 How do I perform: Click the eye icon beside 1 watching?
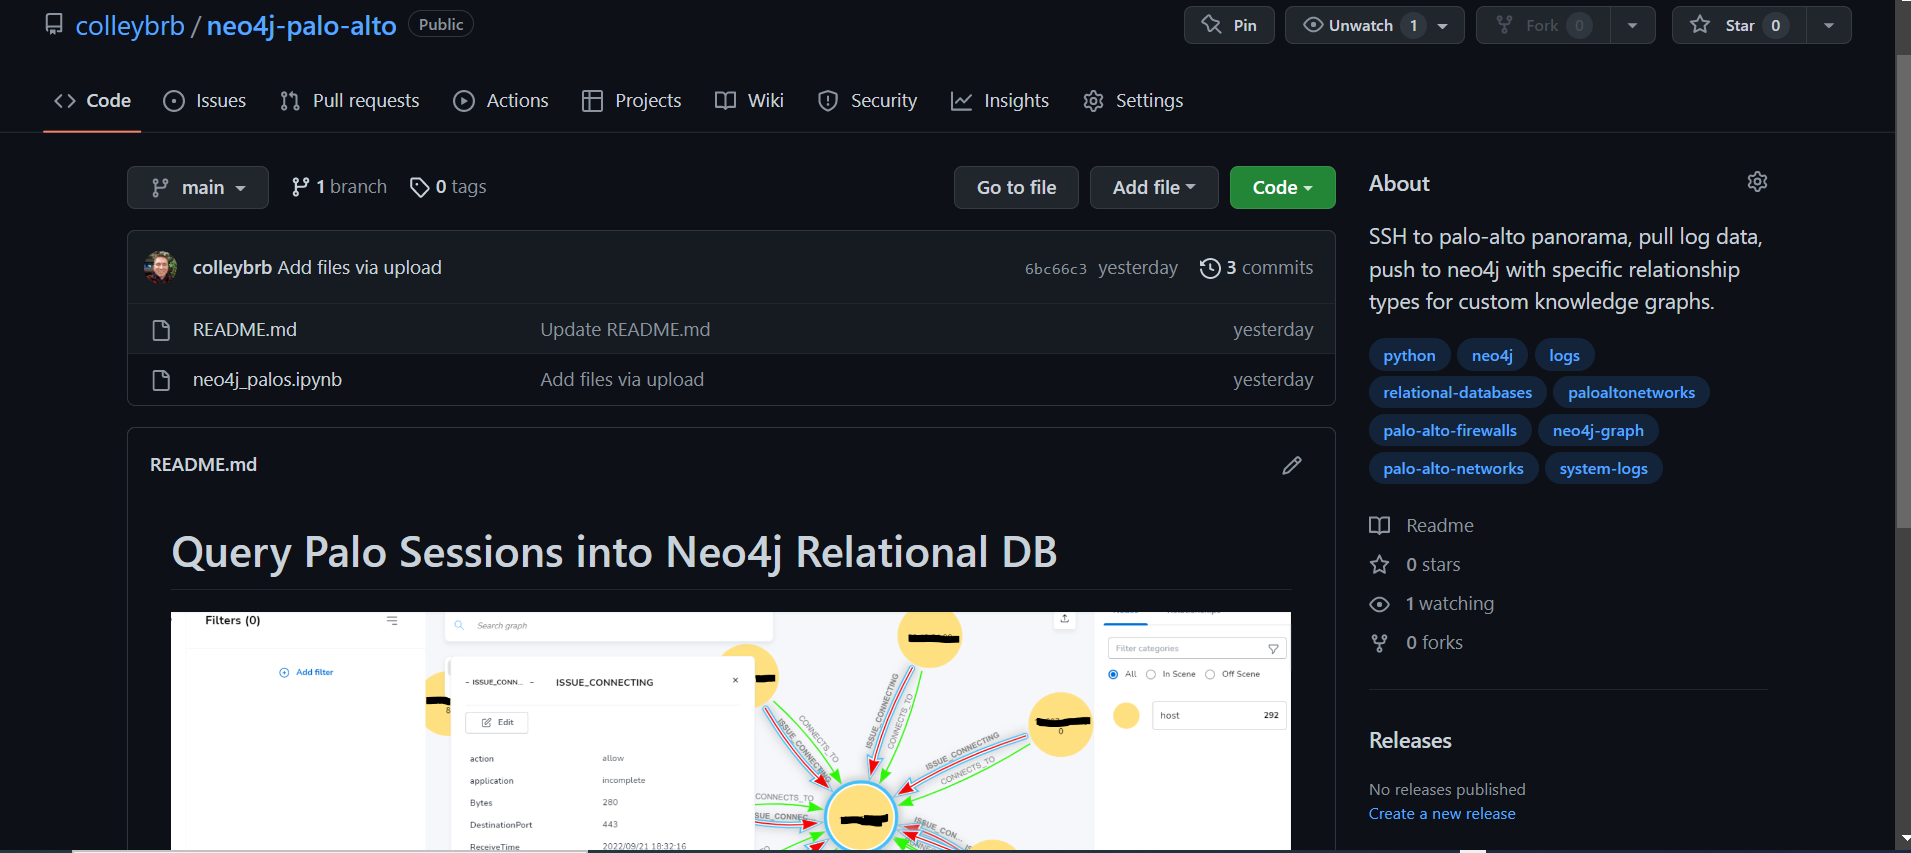click(1379, 604)
